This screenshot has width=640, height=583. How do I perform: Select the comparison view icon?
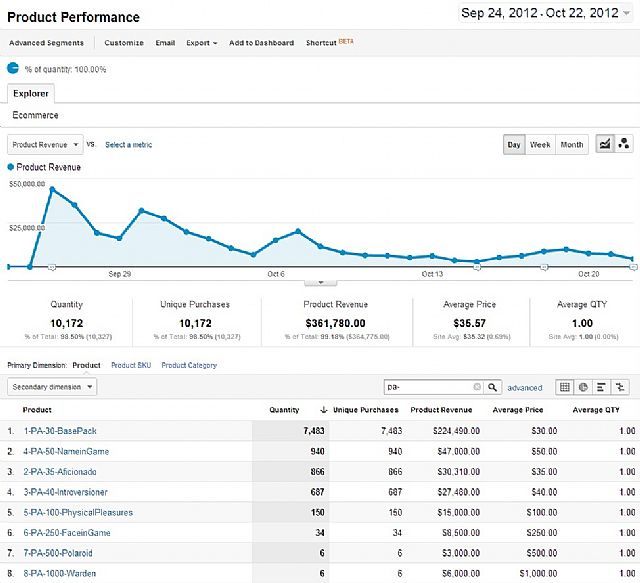click(621, 386)
